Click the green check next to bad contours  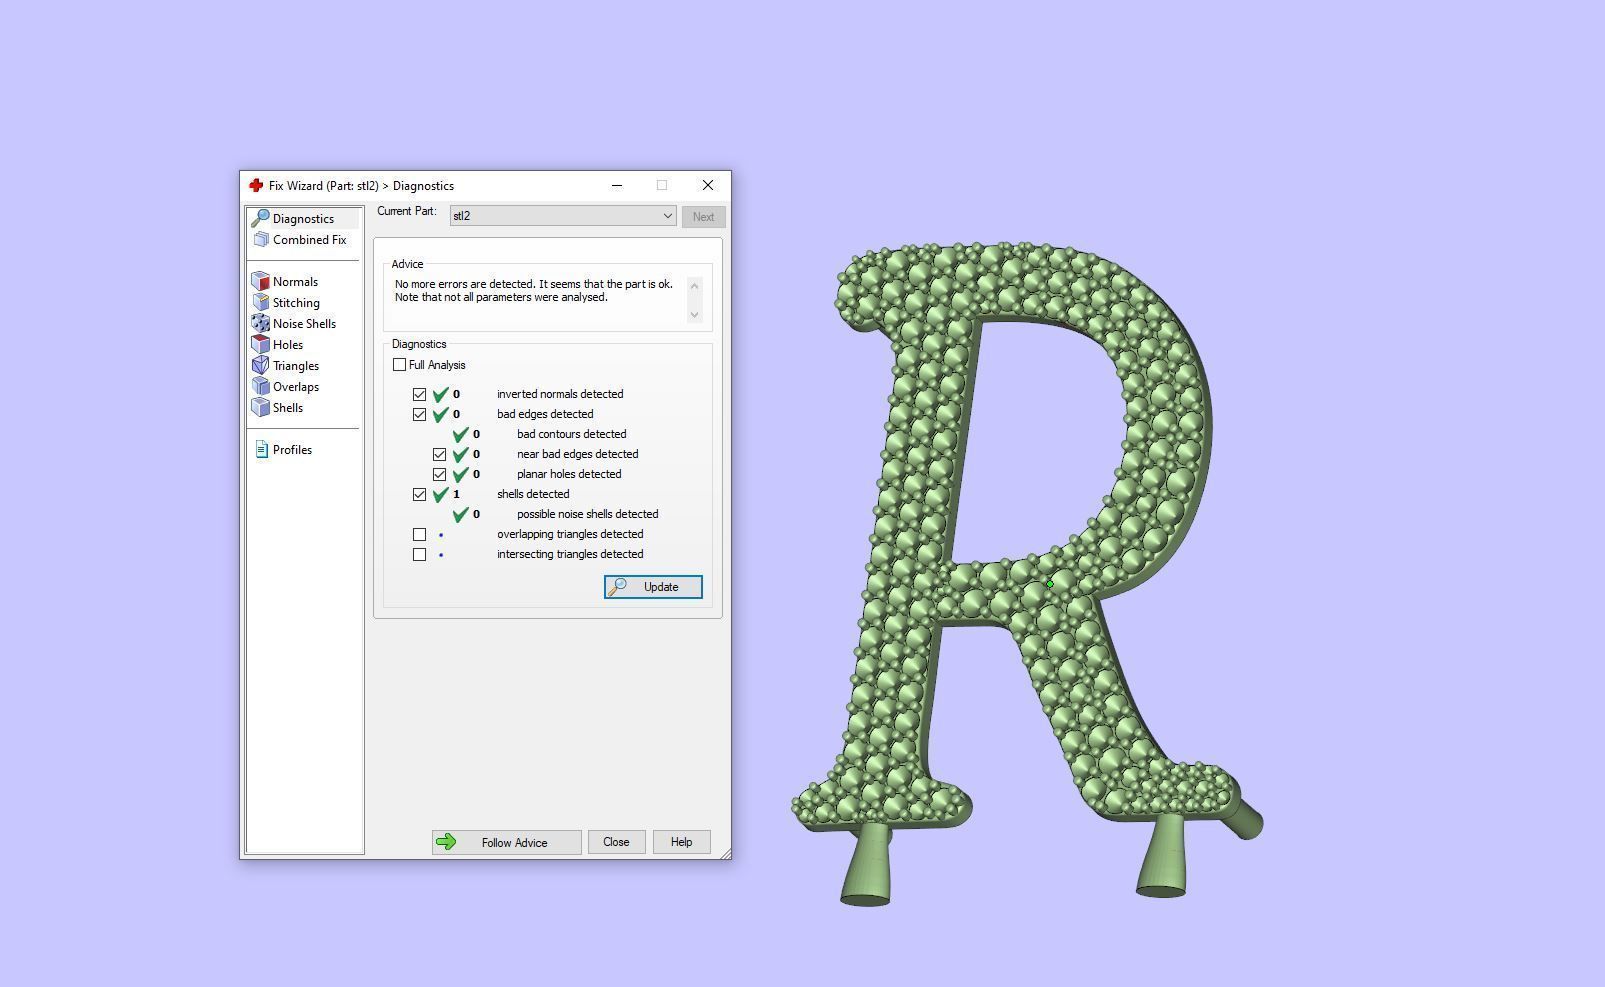(x=460, y=434)
